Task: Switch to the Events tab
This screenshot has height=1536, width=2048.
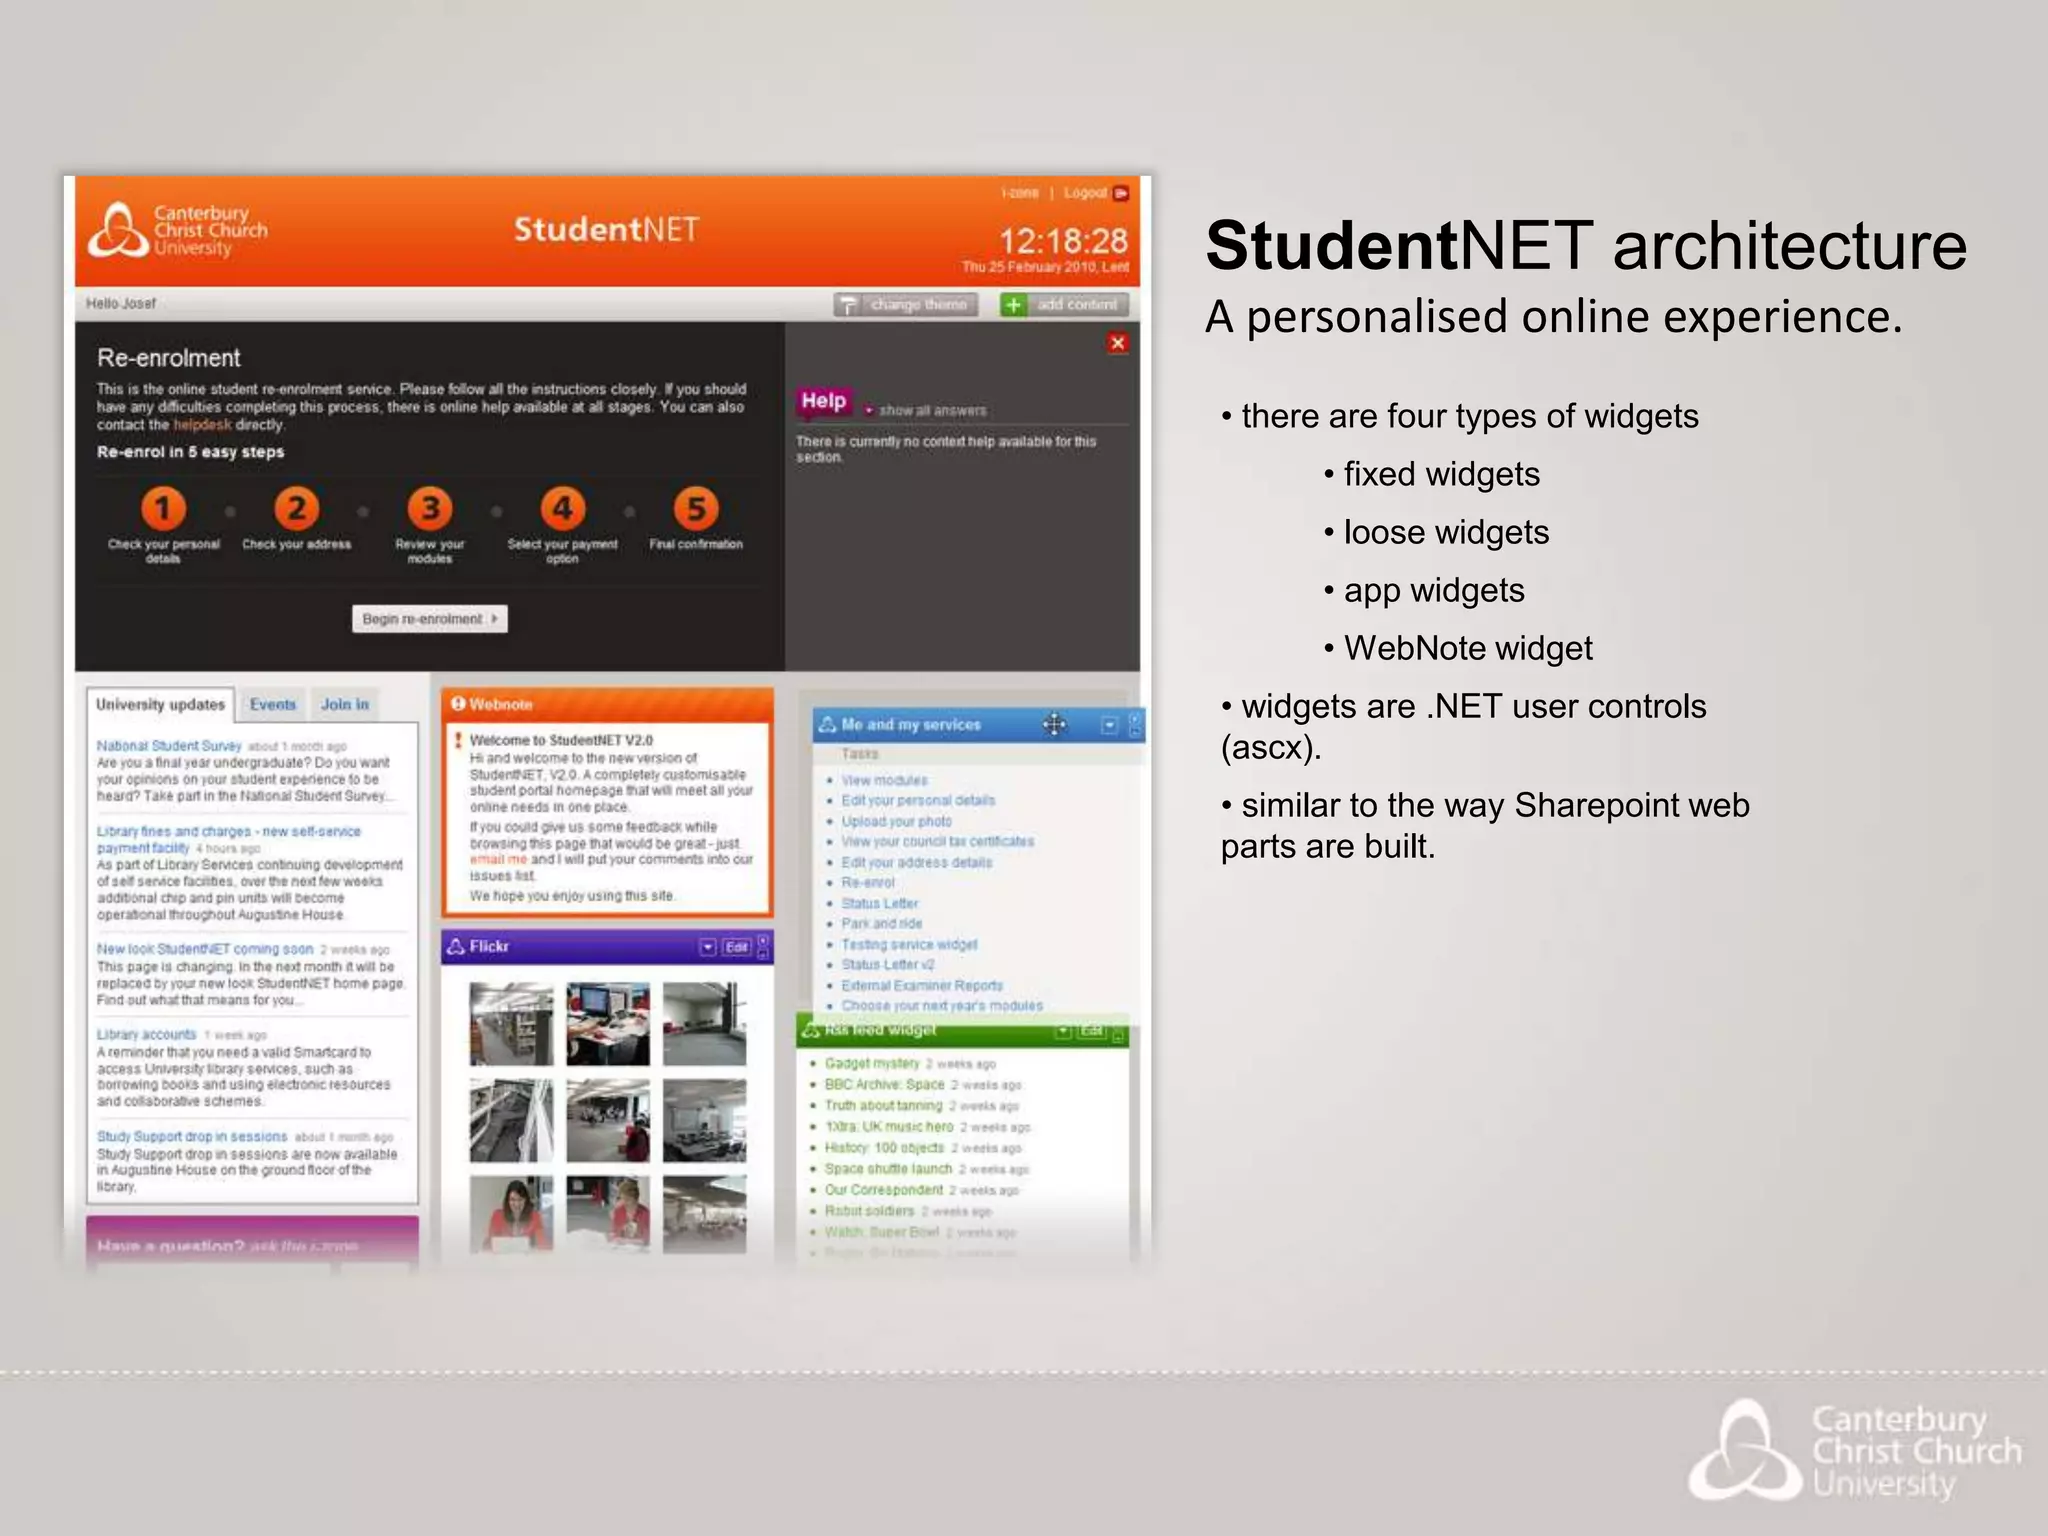Action: point(273,705)
